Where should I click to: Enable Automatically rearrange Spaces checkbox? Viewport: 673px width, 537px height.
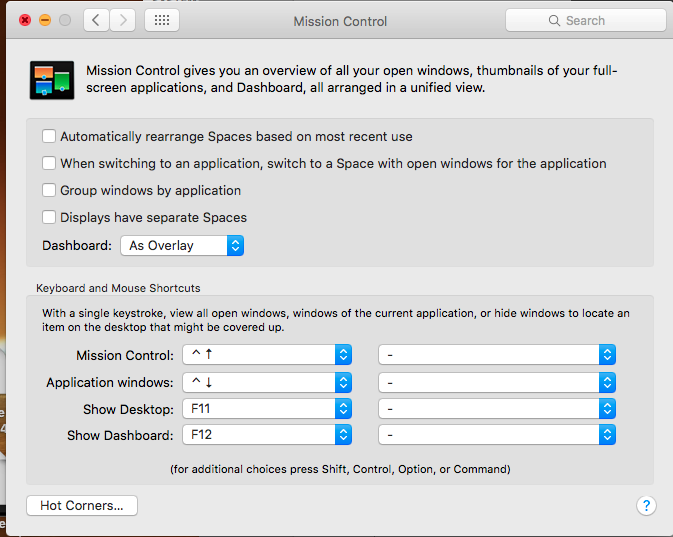[49, 136]
